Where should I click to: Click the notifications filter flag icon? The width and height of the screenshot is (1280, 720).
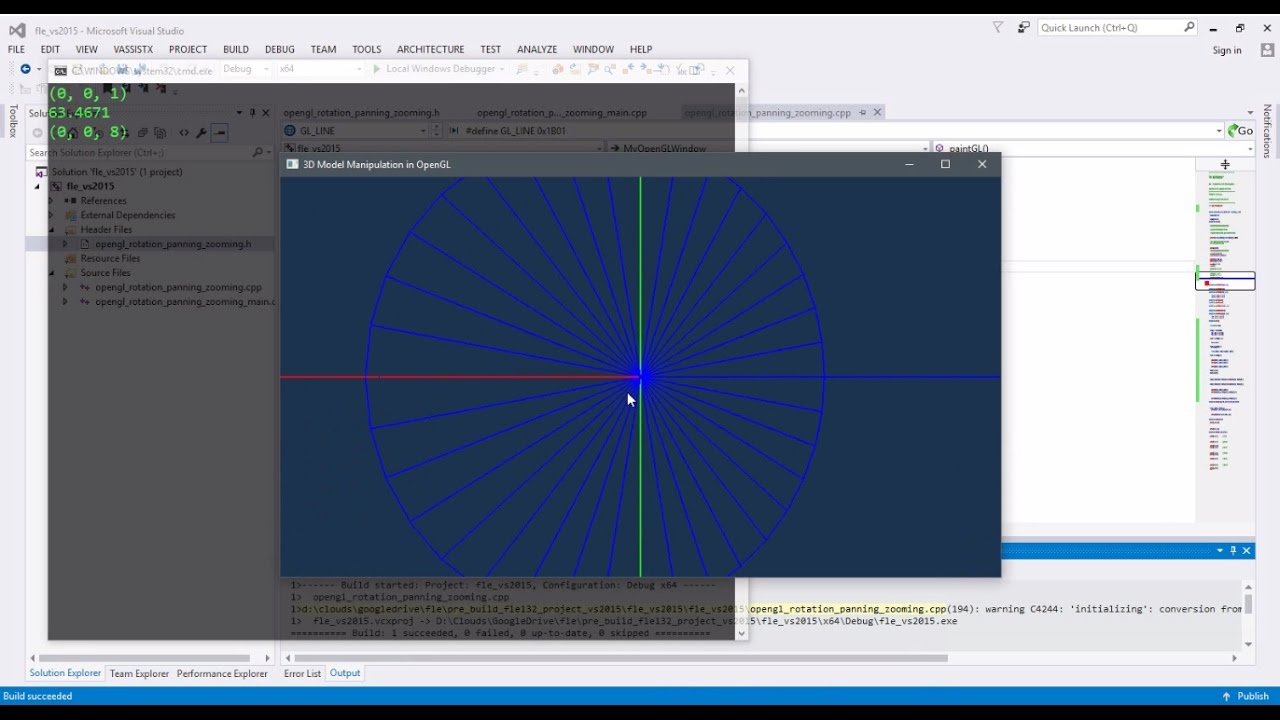pyautogui.click(x=998, y=28)
